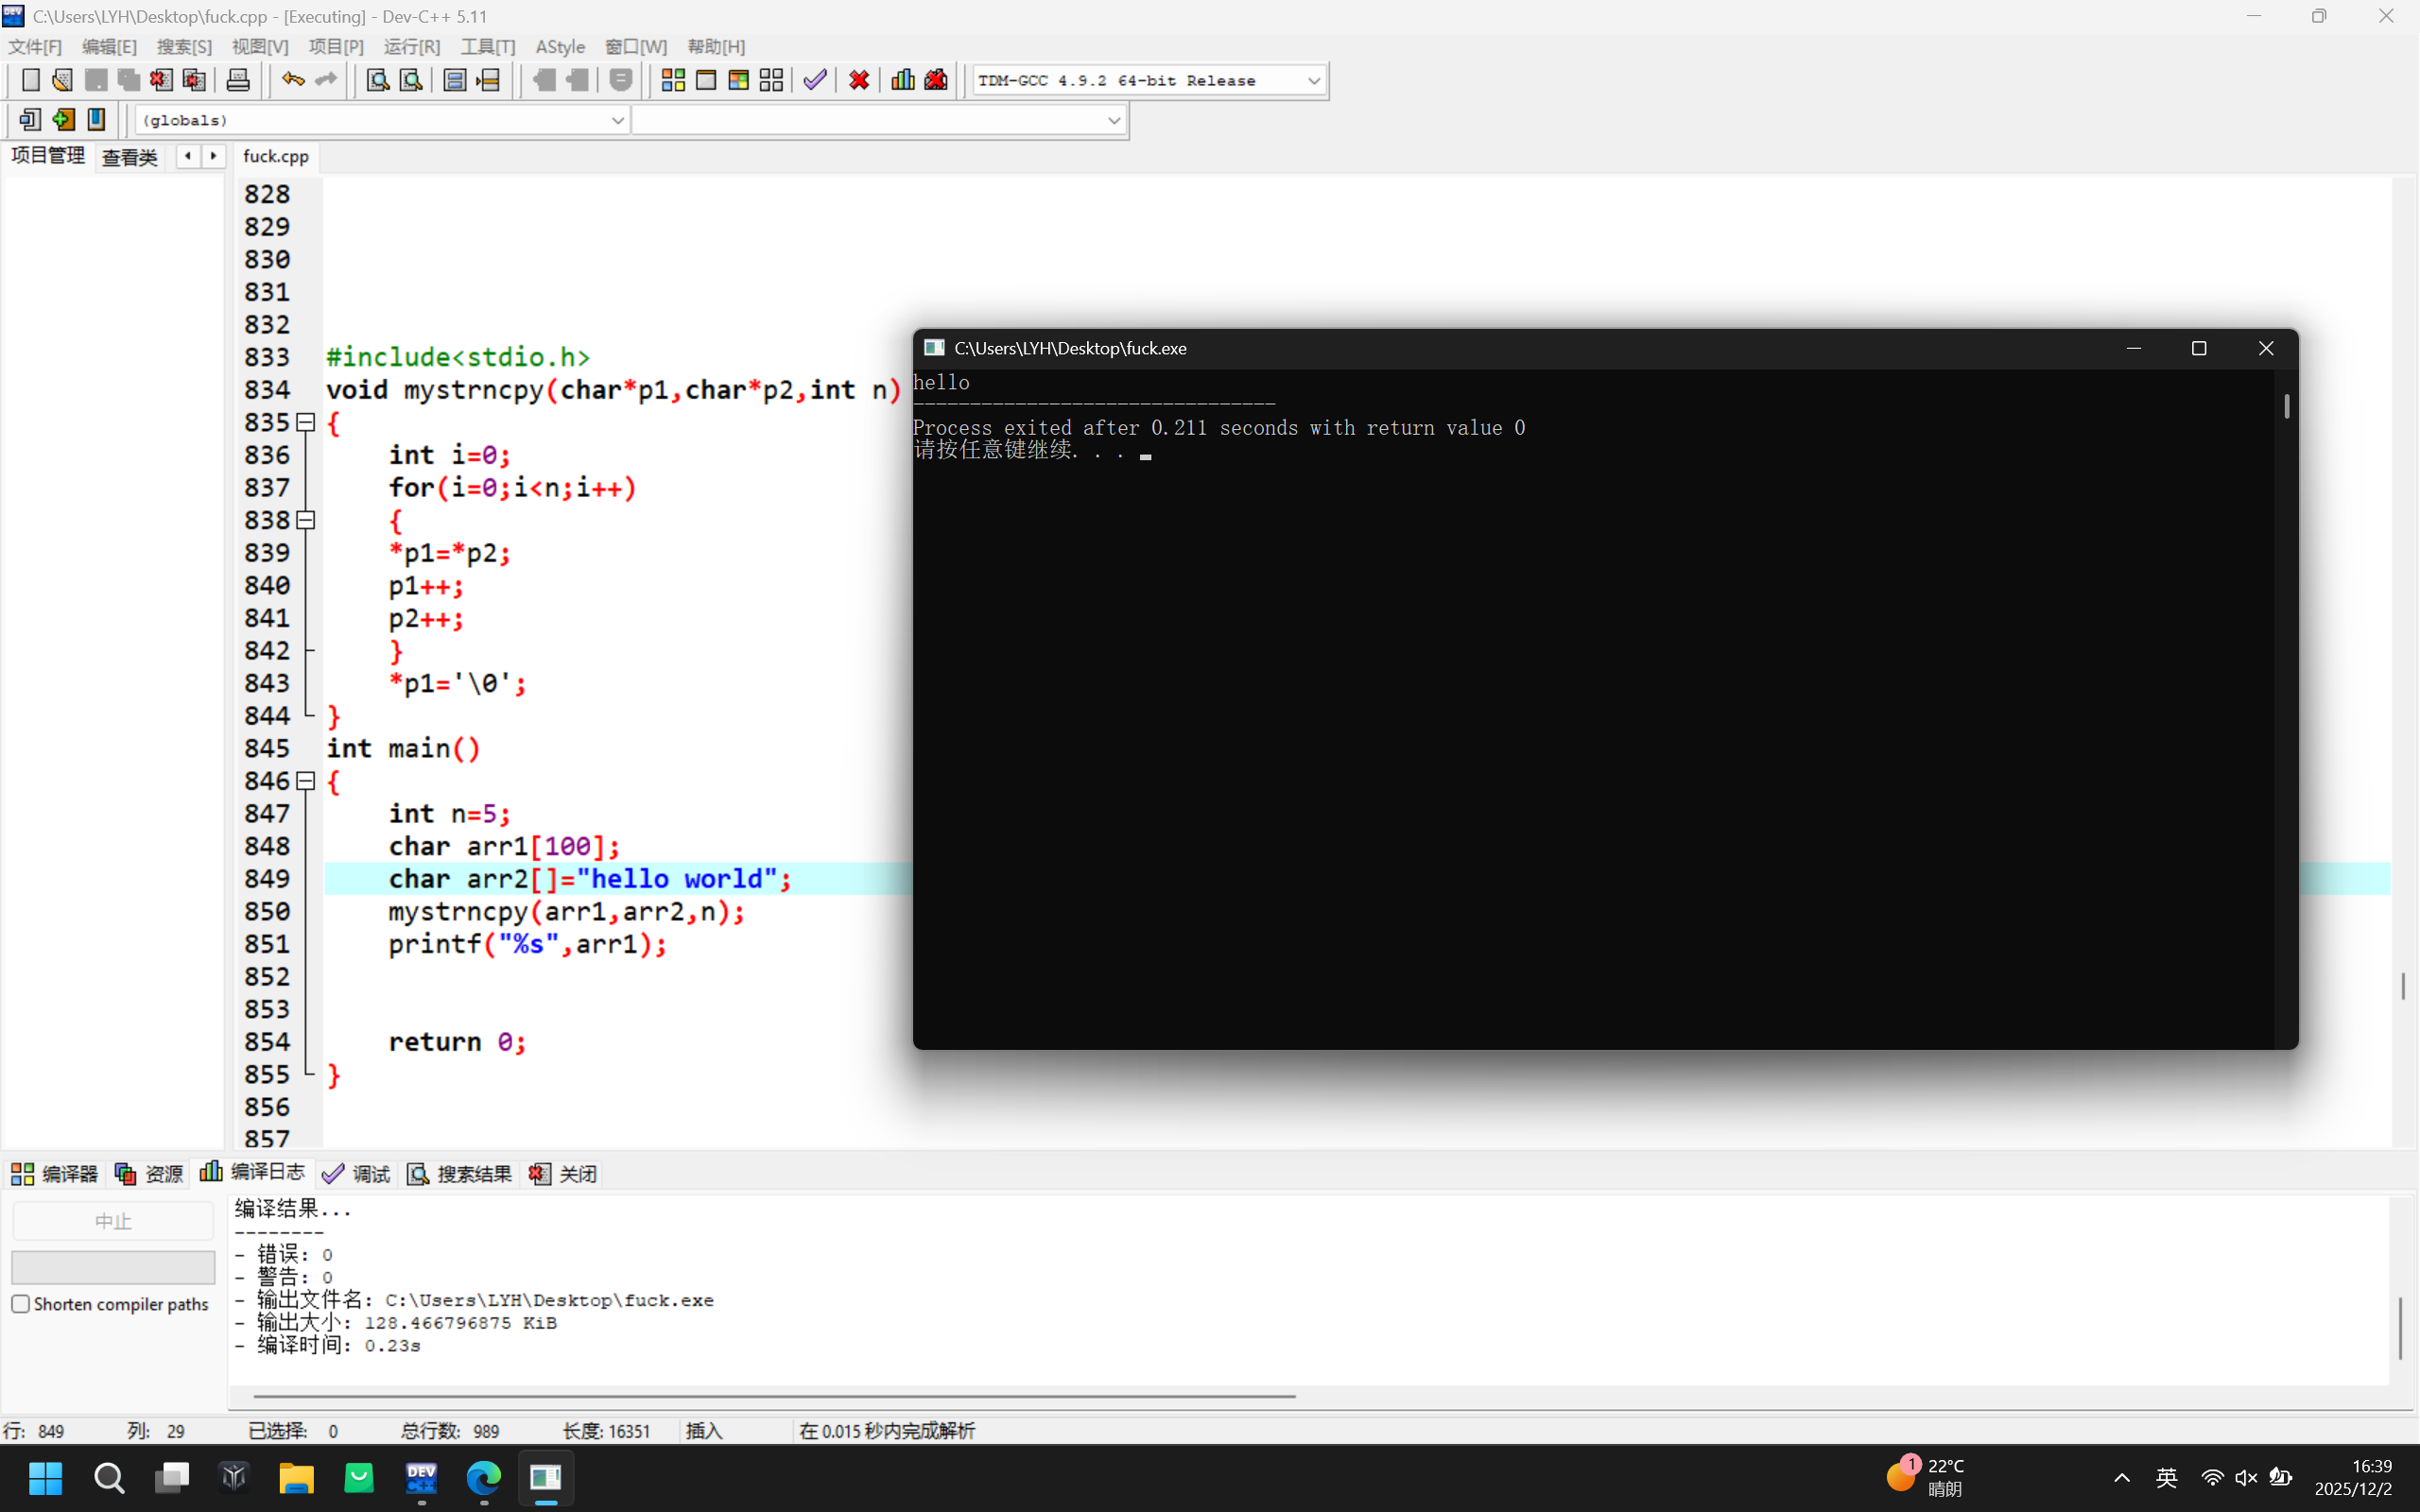Switch to the 编译器 bottom tab
Viewport: 2420px width, 1512px height.
(55, 1173)
